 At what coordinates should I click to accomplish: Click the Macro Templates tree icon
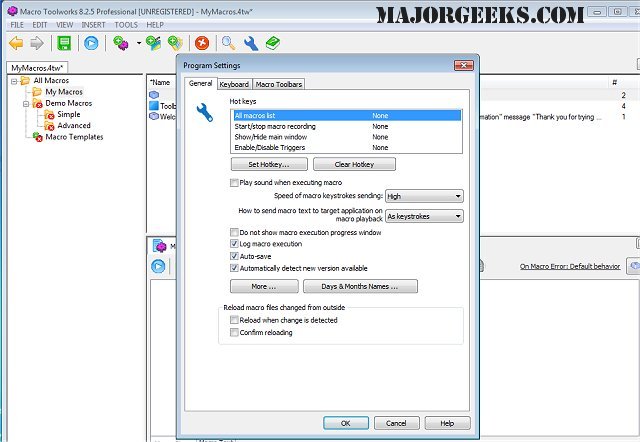37,137
